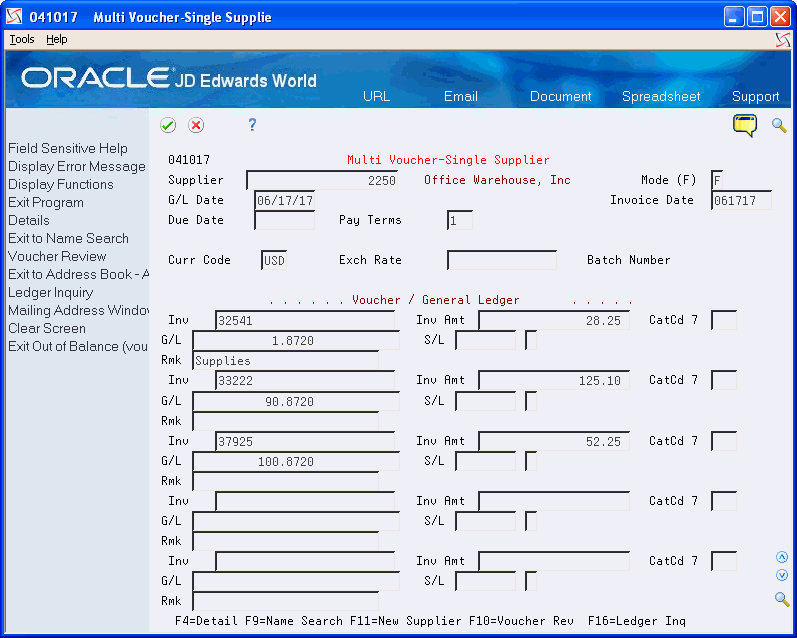Click the Rmk field containing Supplies

[x=285, y=360]
